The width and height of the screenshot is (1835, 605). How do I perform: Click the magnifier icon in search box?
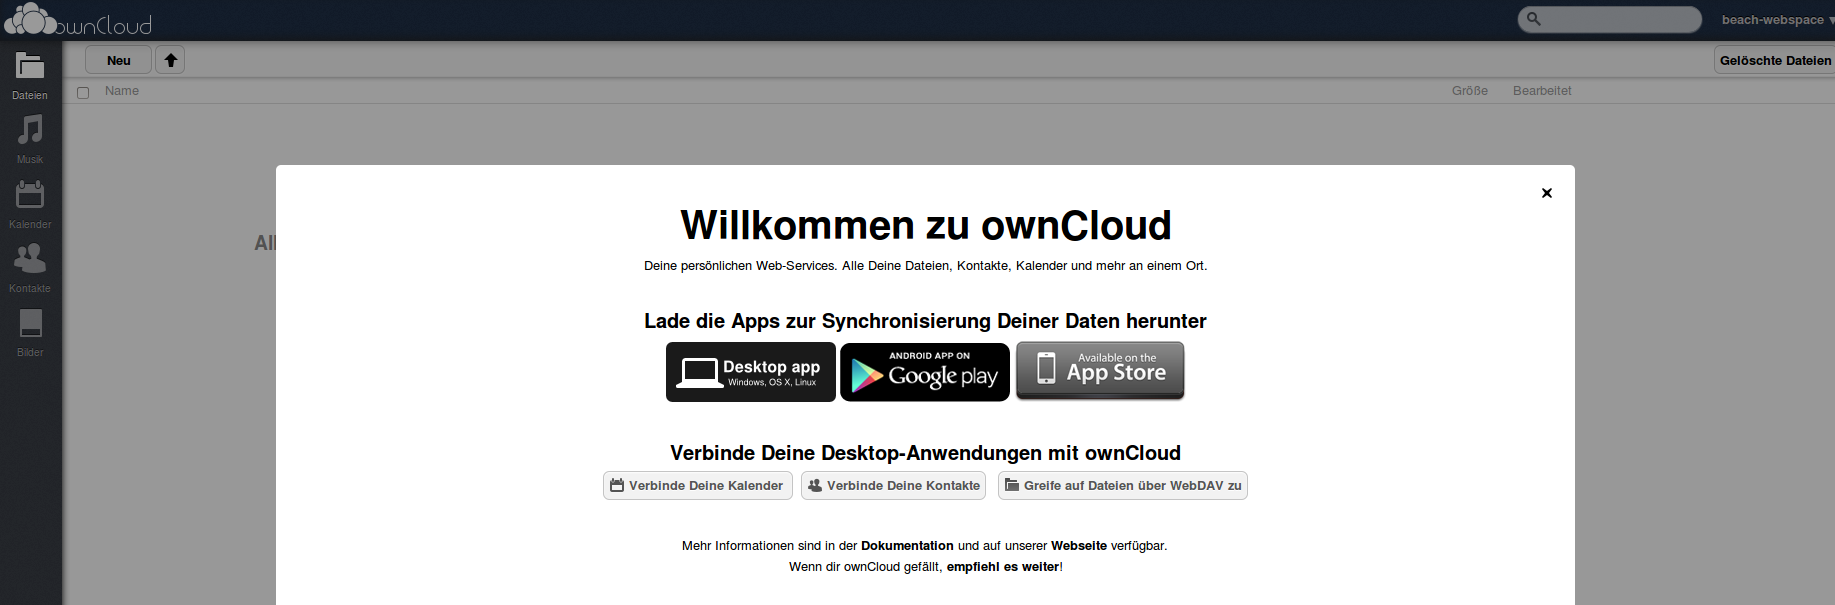tap(1533, 19)
